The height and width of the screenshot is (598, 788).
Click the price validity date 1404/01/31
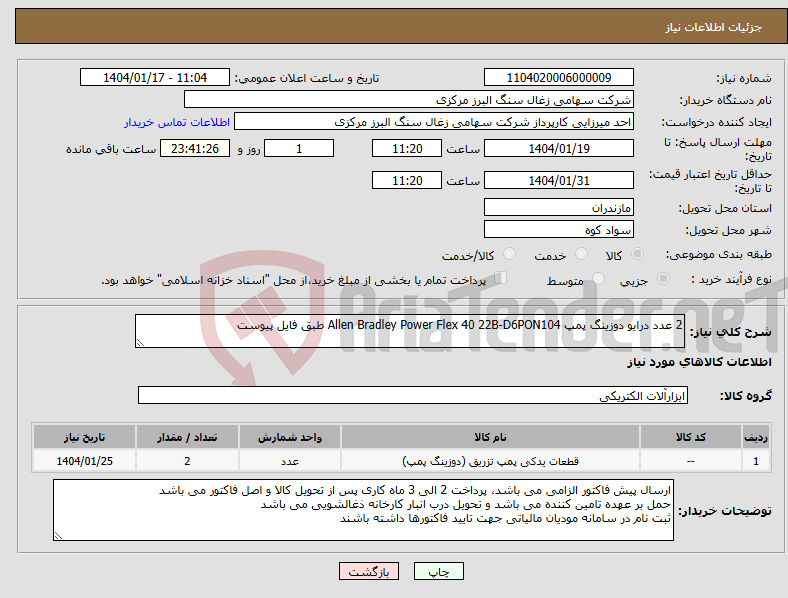[x=558, y=180]
